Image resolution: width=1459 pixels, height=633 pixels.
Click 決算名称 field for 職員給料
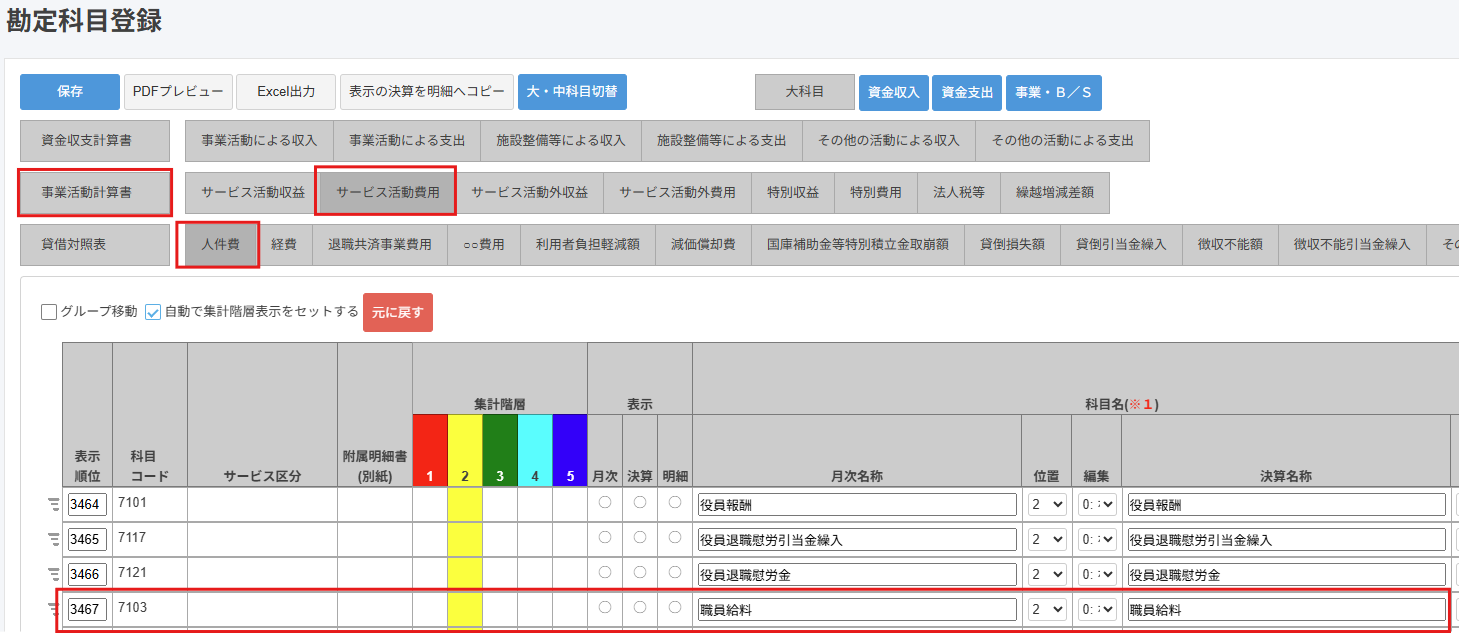pos(1286,610)
